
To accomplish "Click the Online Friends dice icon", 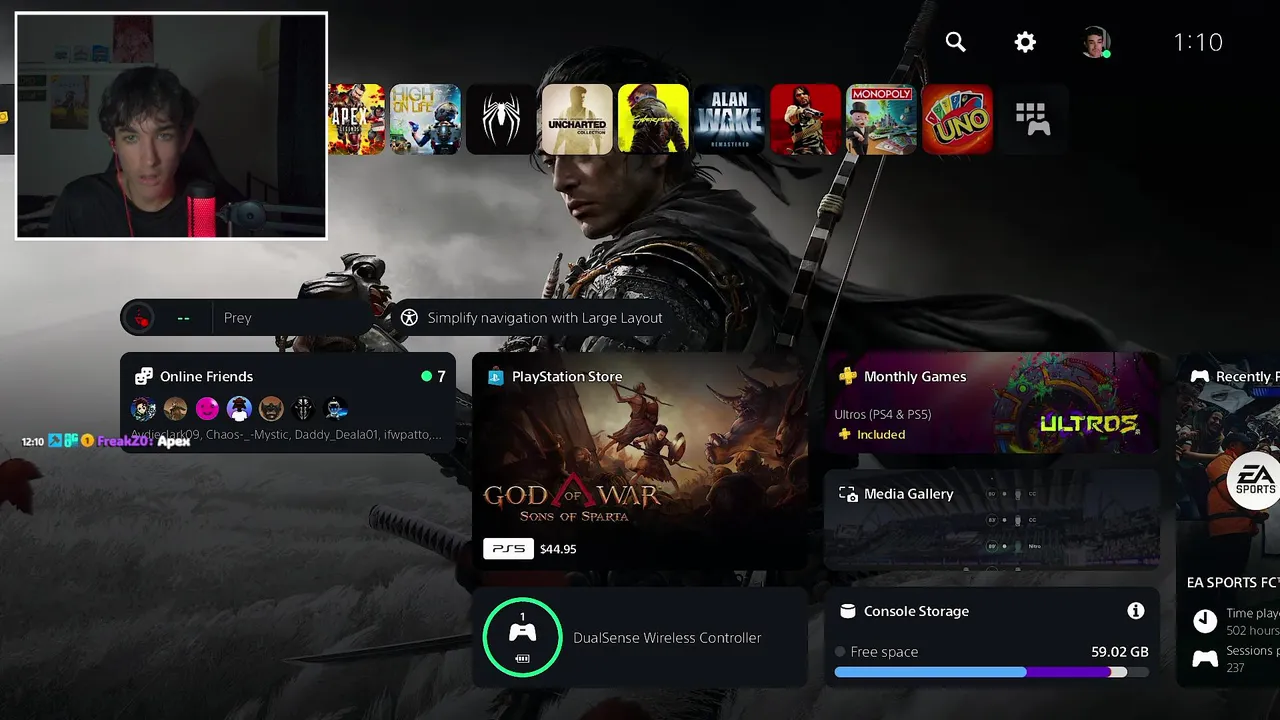I will pos(144,376).
